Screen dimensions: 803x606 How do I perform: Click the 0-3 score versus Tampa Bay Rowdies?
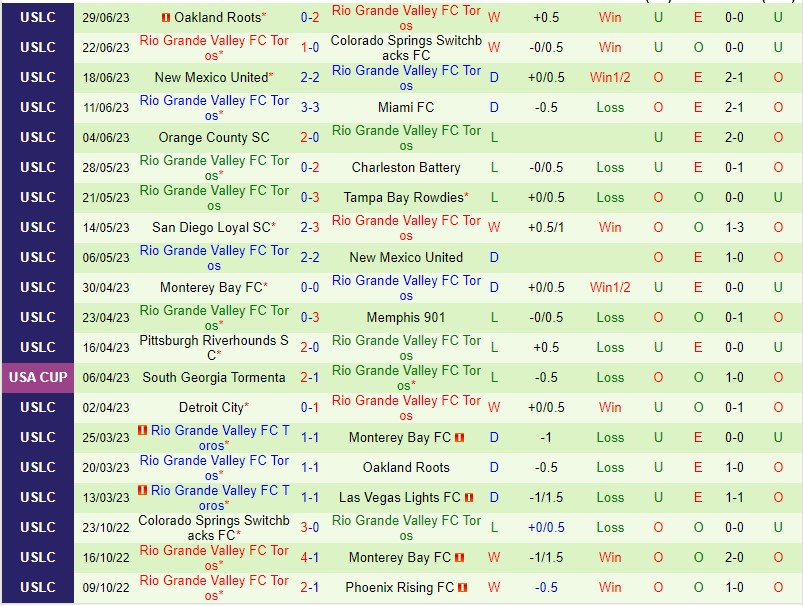(x=310, y=197)
